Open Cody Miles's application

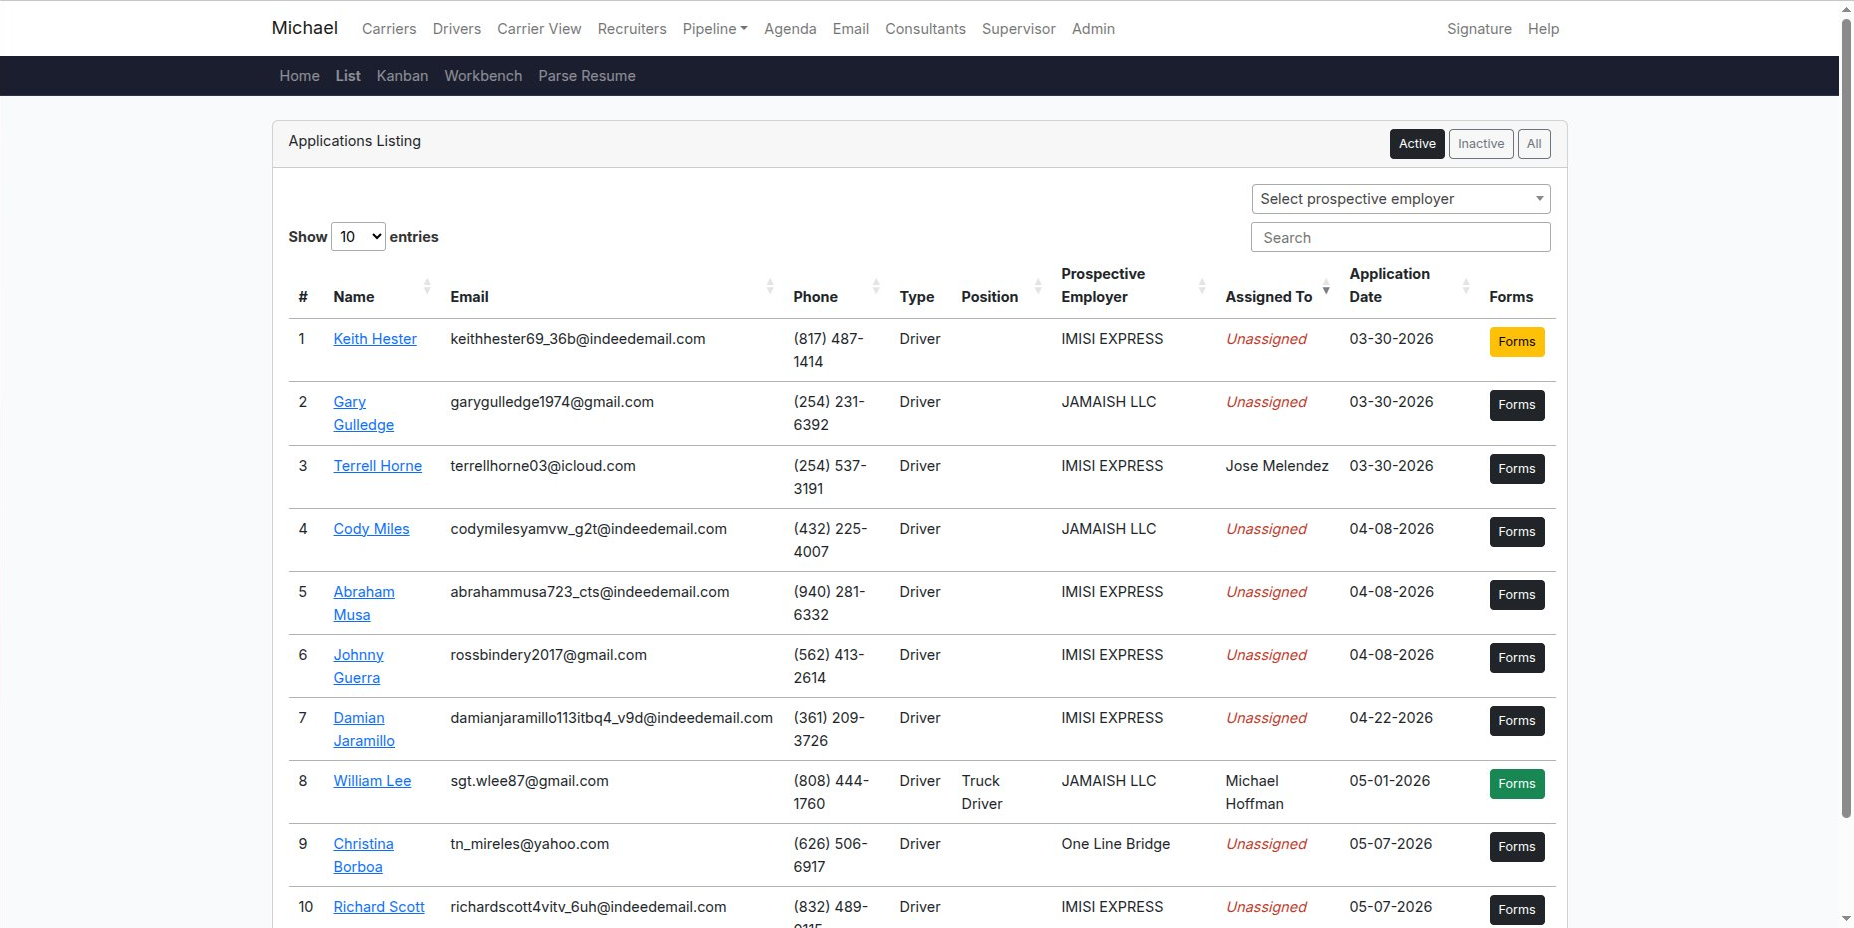pos(372,529)
